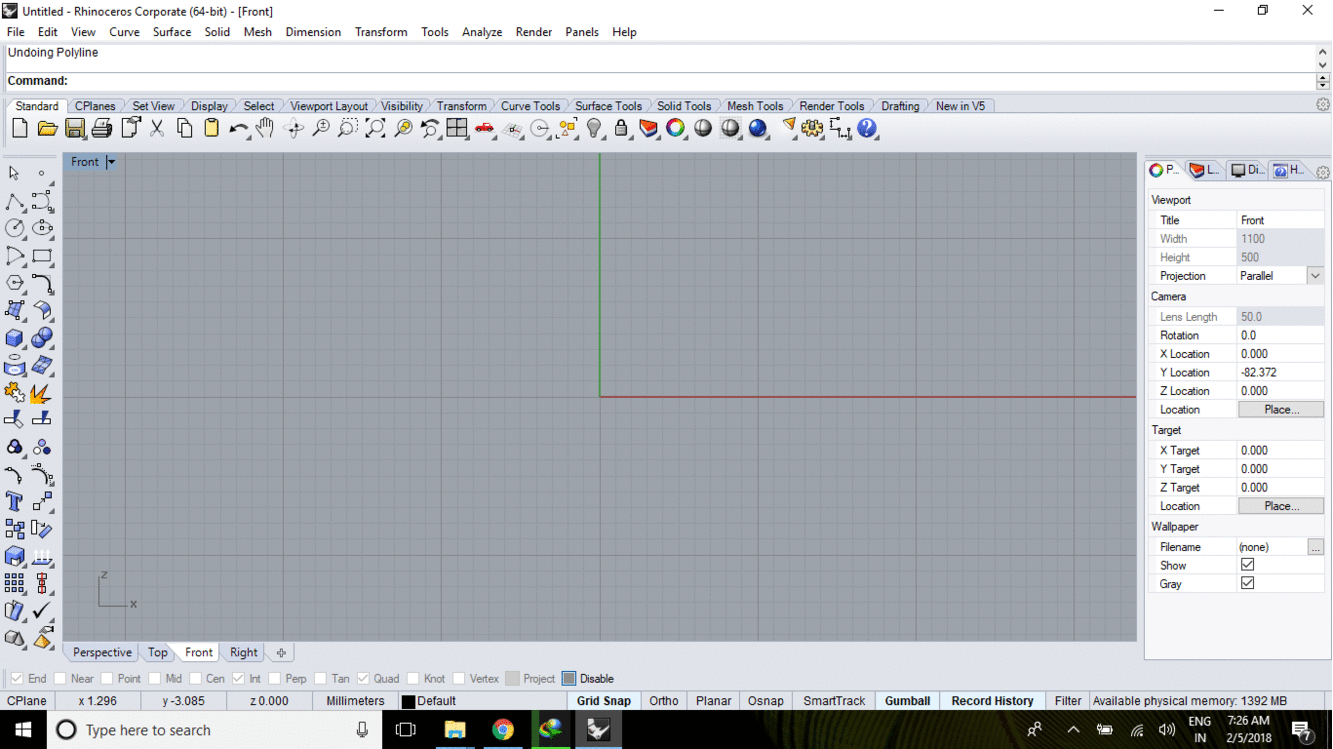The width and height of the screenshot is (1333, 749).
Task: Select the Zoom Extents icon
Action: (375, 128)
